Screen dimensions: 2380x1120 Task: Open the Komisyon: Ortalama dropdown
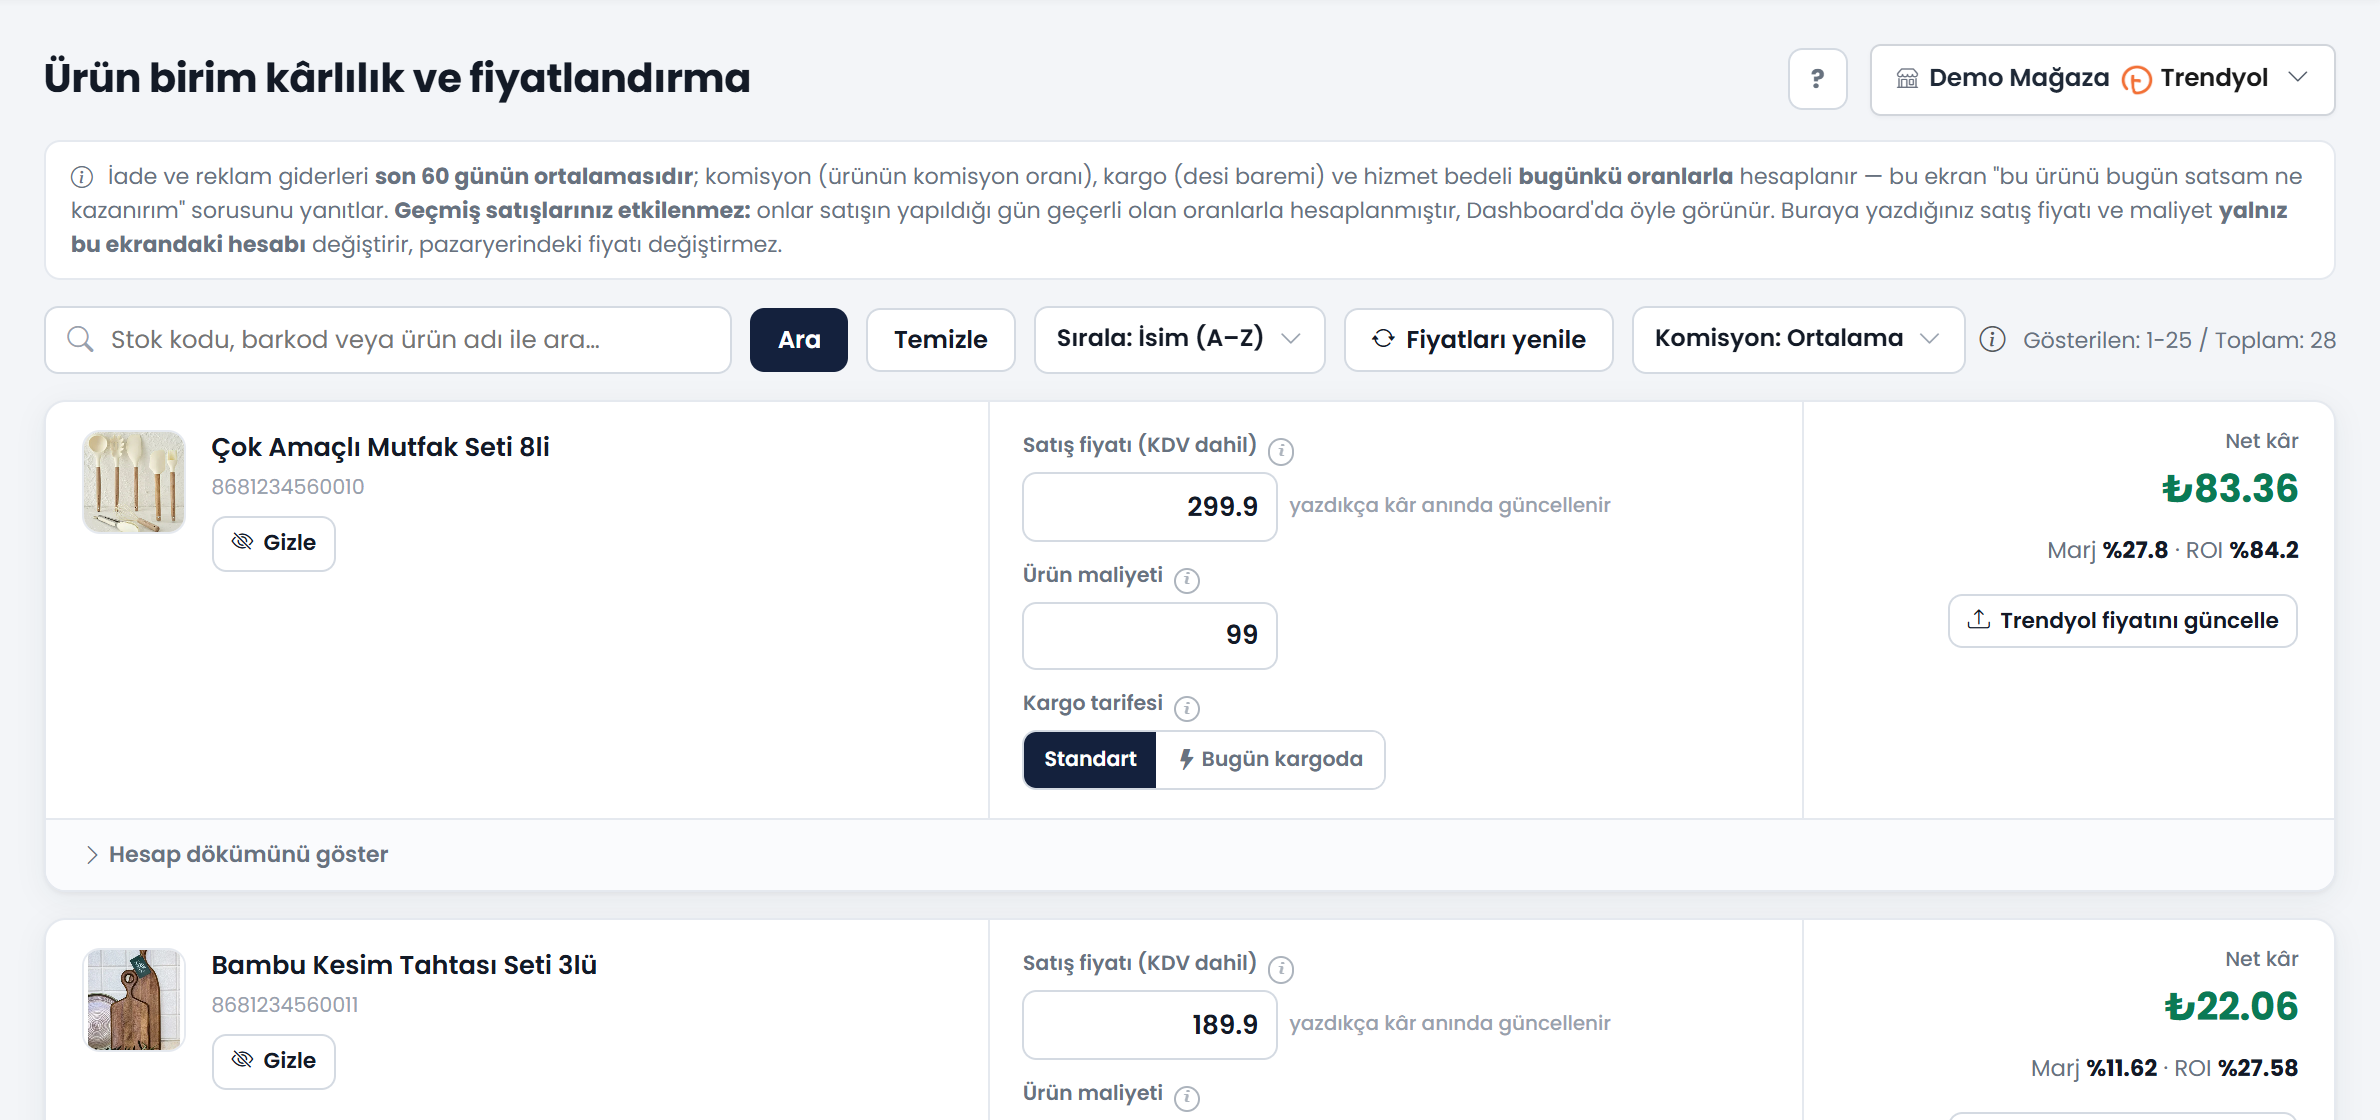(1798, 340)
